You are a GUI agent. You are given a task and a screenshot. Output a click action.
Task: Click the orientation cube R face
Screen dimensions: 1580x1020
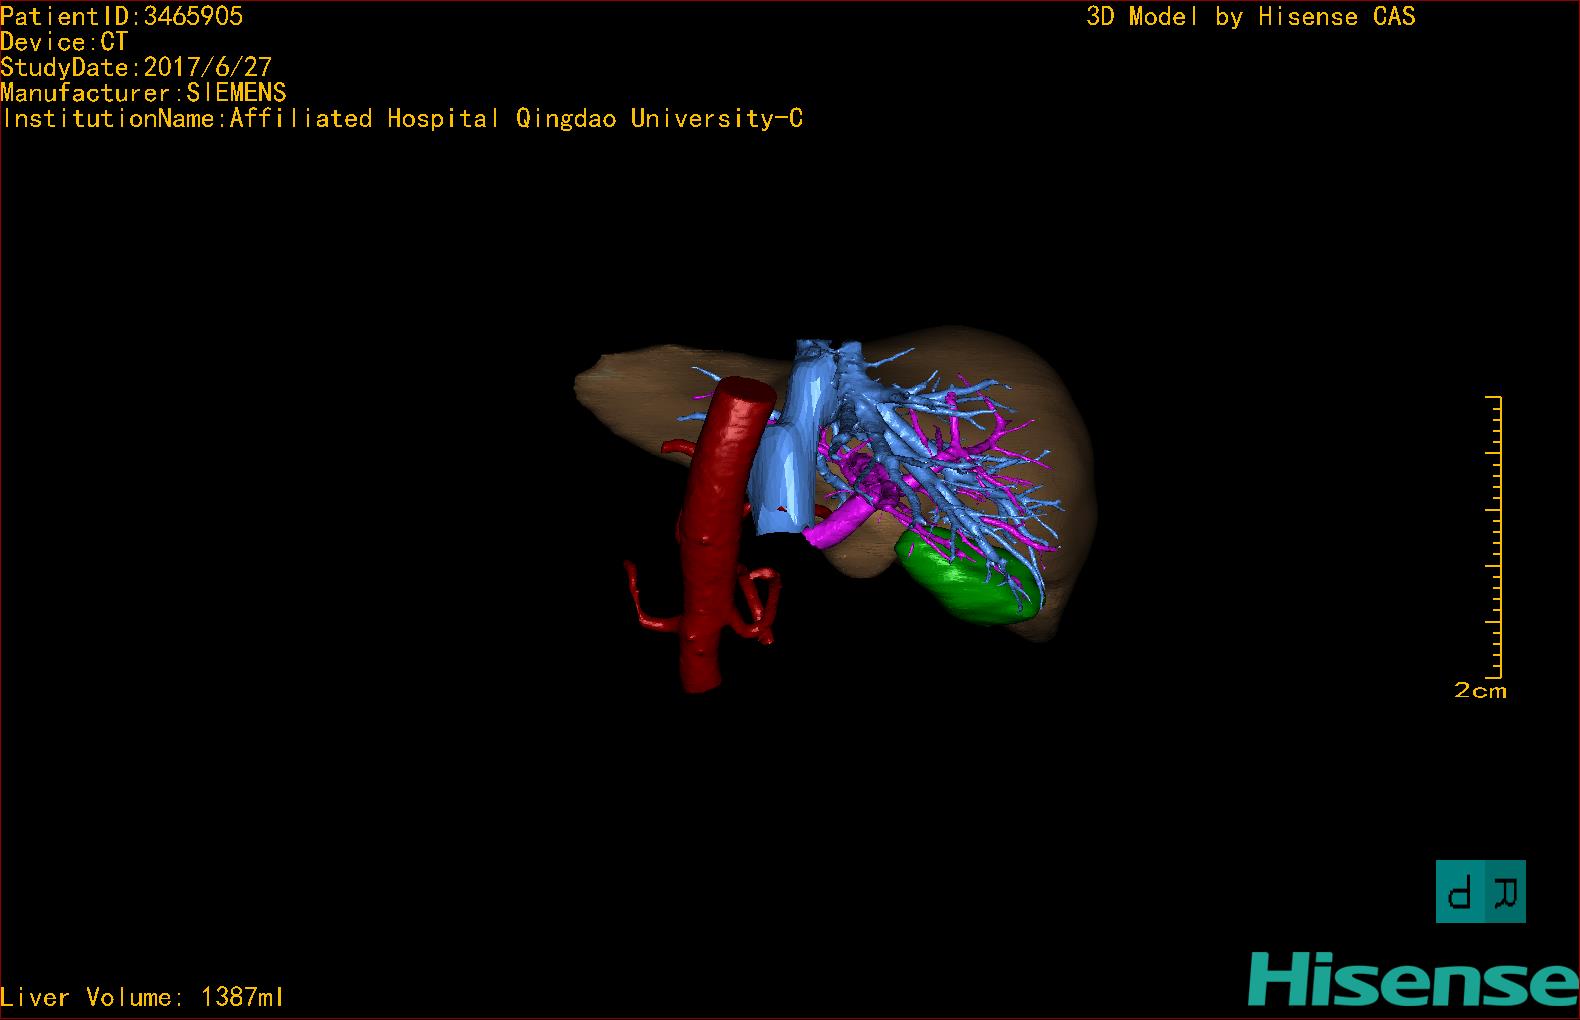pos(1504,891)
